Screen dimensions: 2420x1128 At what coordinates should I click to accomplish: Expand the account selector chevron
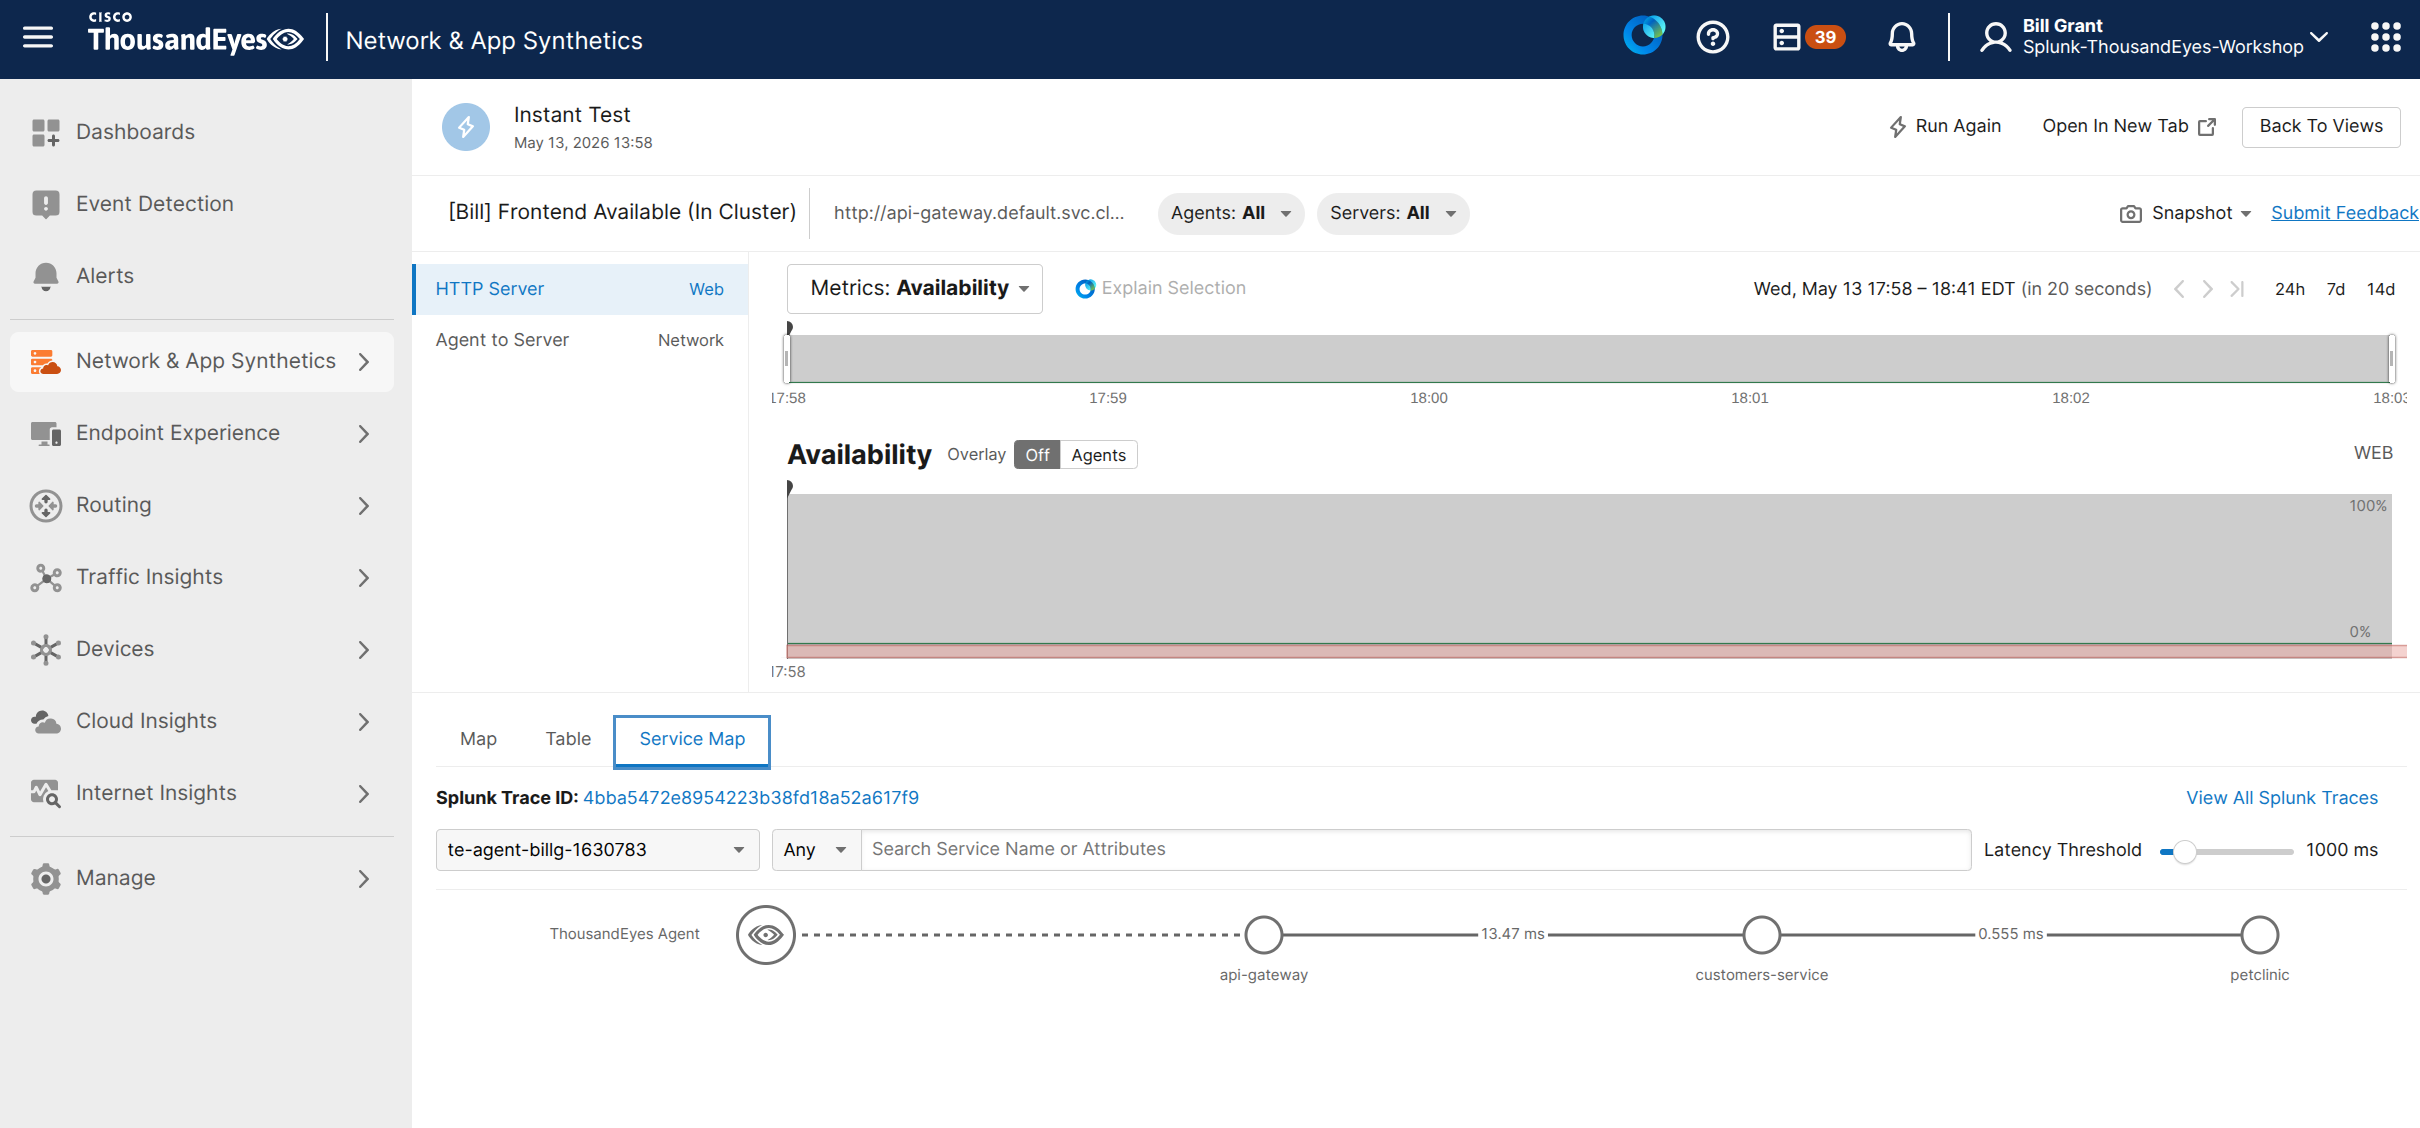point(2320,38)
